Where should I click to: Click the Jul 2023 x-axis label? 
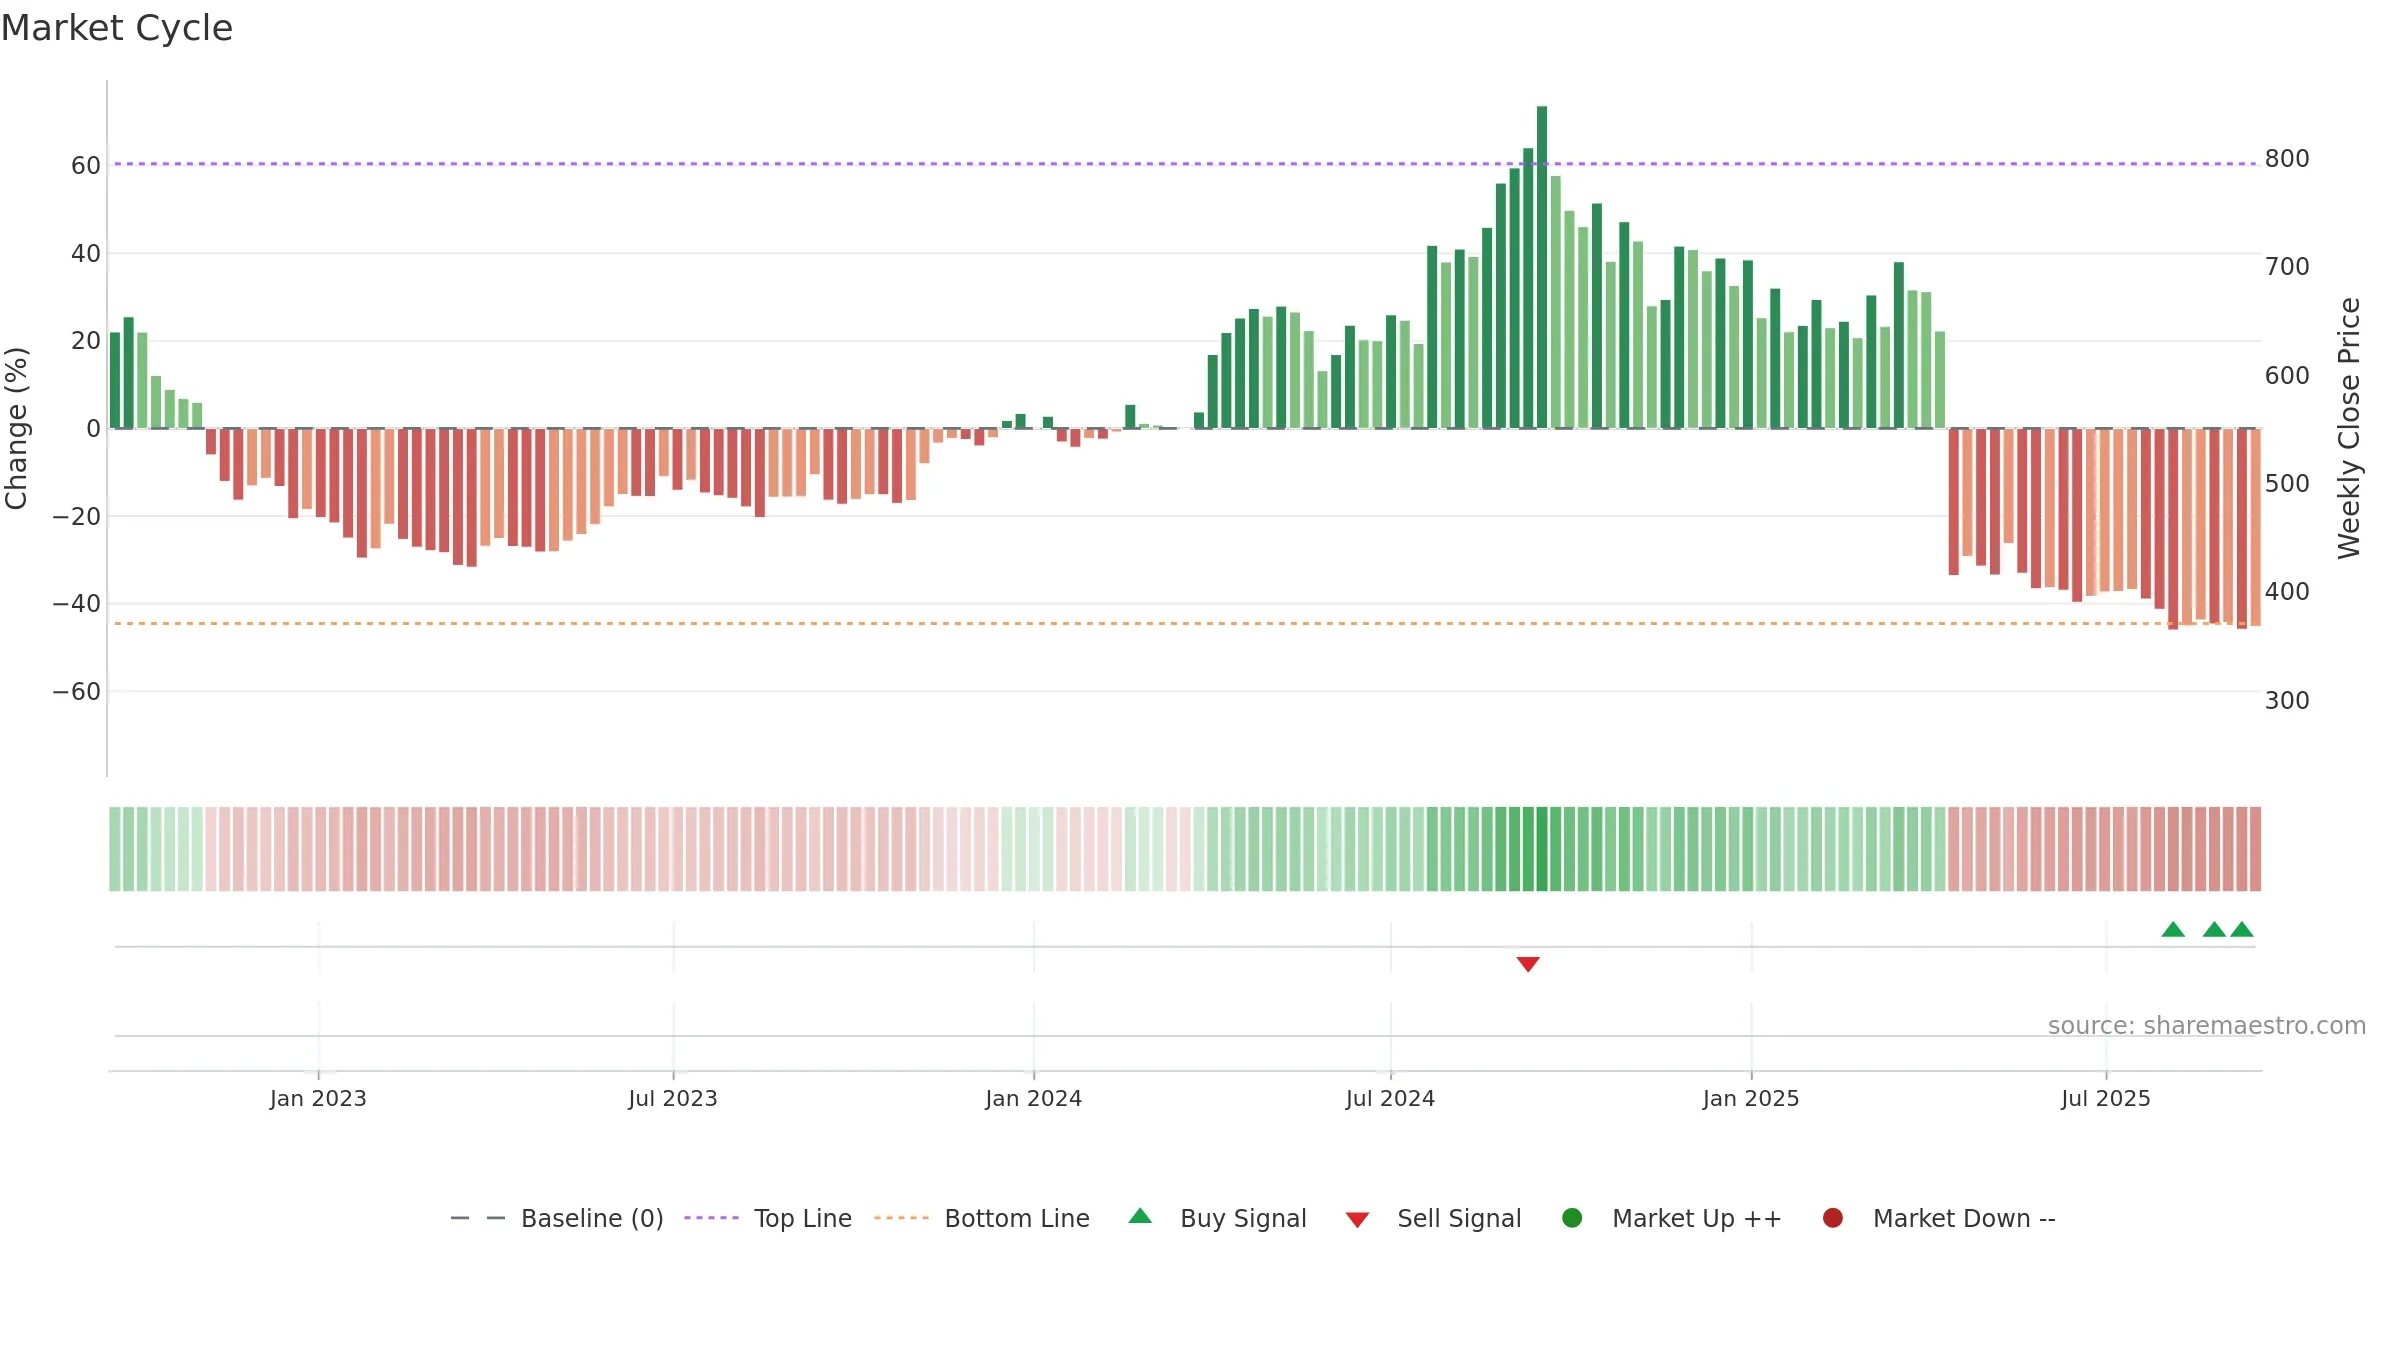[x=673, y=1098]
